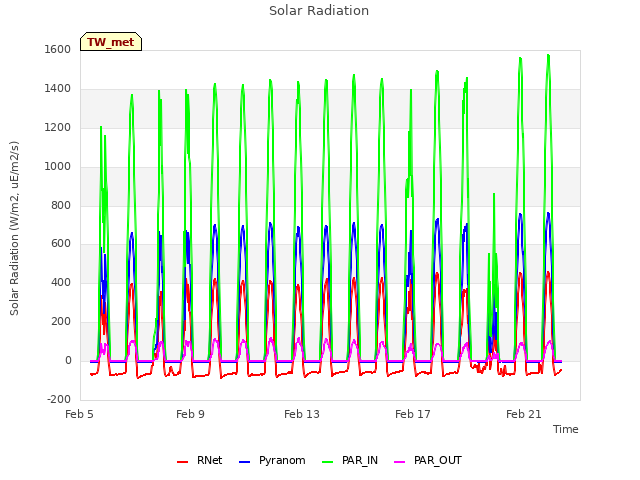This screenshot has height=480, width=640.
Task: Click the 1200 y-axis tick label
Action: click(58, 127)
